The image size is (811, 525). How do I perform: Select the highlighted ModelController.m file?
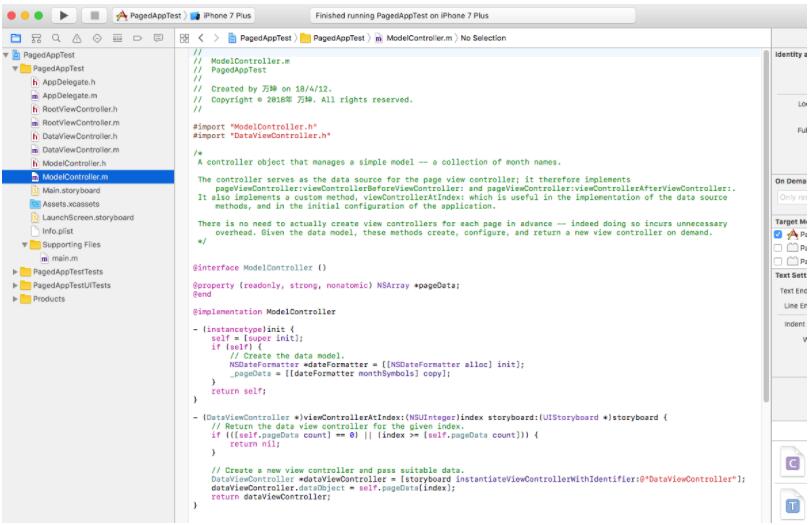point(88,177)
